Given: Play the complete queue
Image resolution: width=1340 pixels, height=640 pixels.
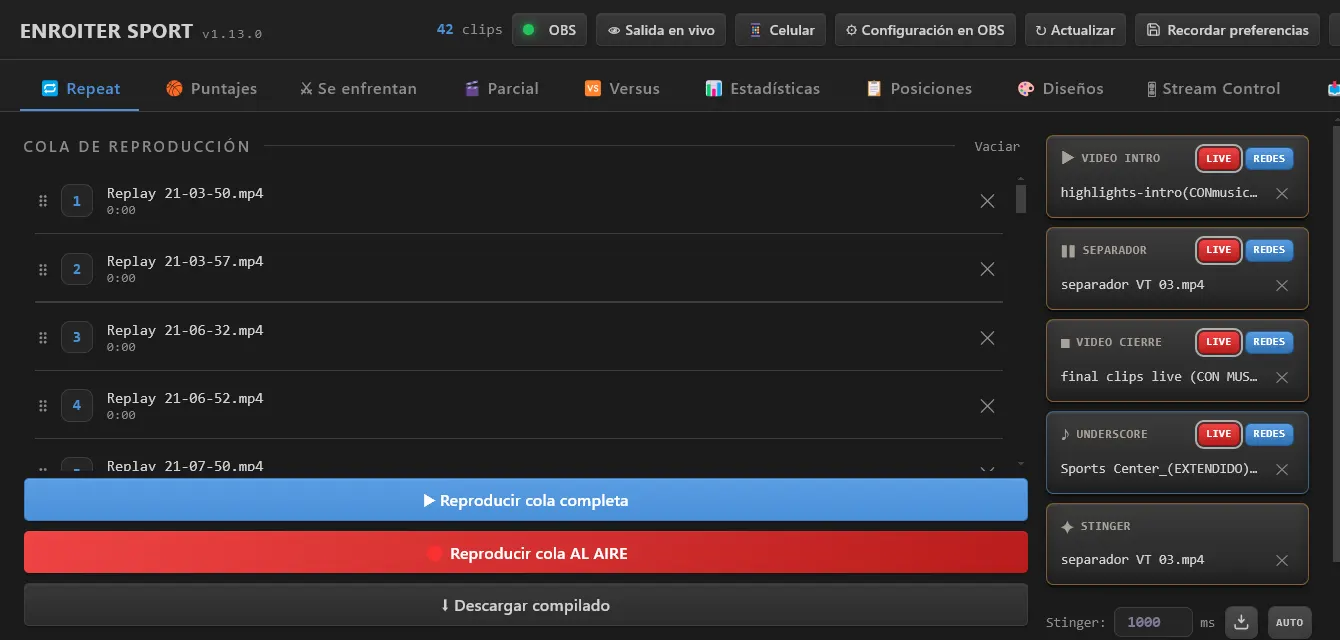Looking at the screenshot, I should (x=526, y=500).
